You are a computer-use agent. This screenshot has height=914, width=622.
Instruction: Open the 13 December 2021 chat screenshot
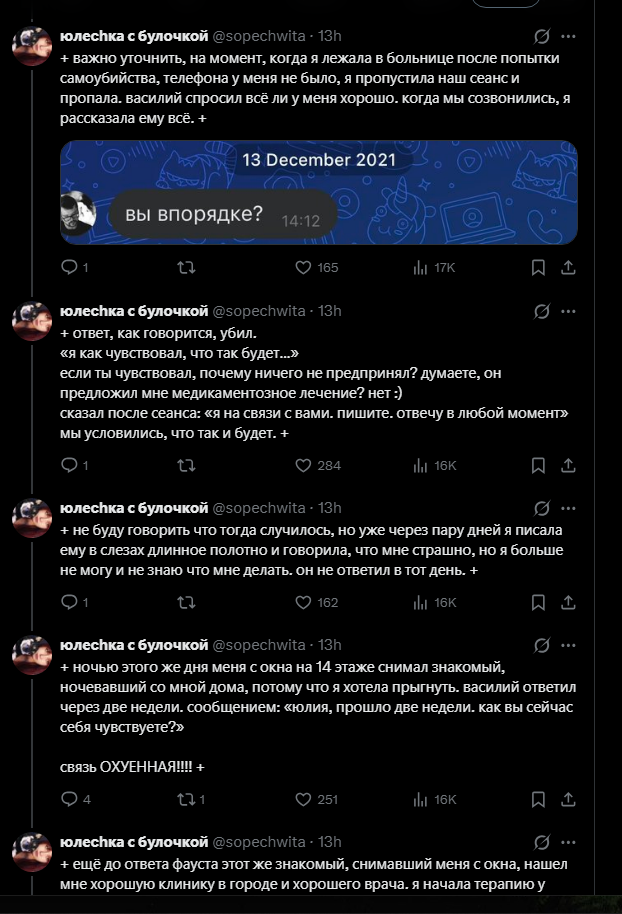(x=319, y=192)
